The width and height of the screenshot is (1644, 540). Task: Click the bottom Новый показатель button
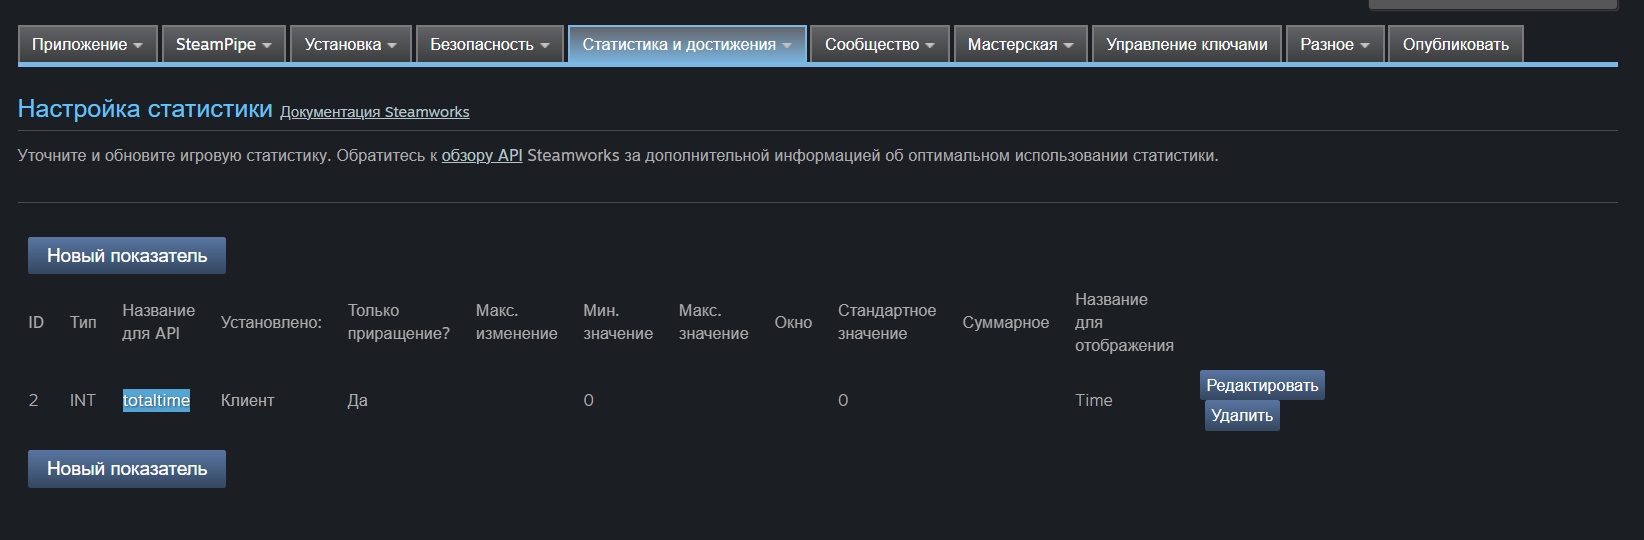tap(127, 468)
